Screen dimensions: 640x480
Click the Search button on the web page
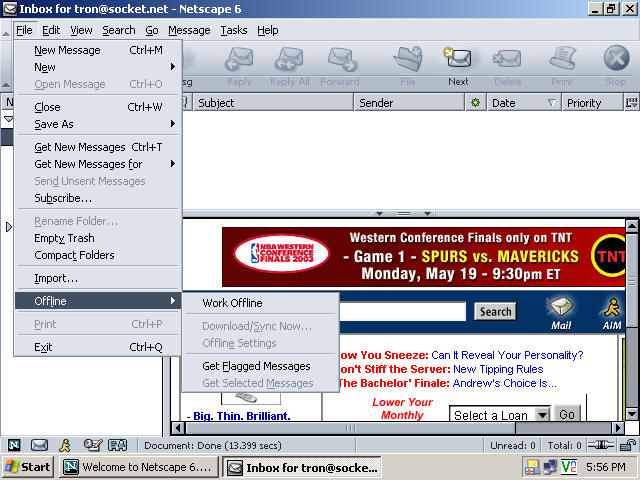(x=495, y=311)
